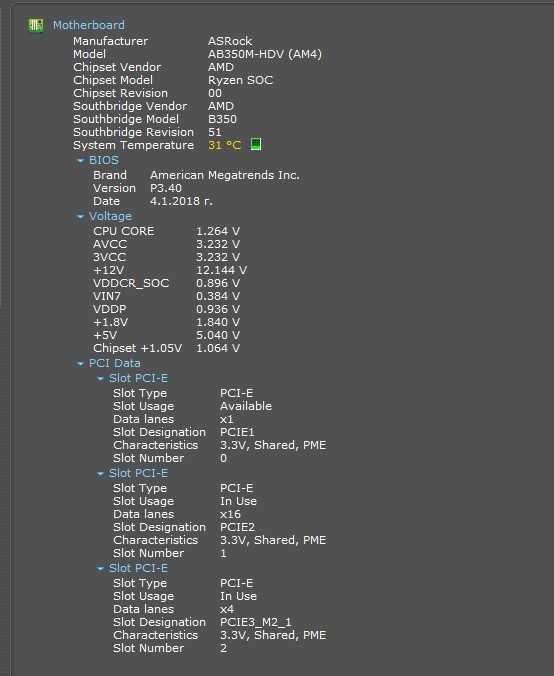Select Slot Number value 1

pos(223,553)
